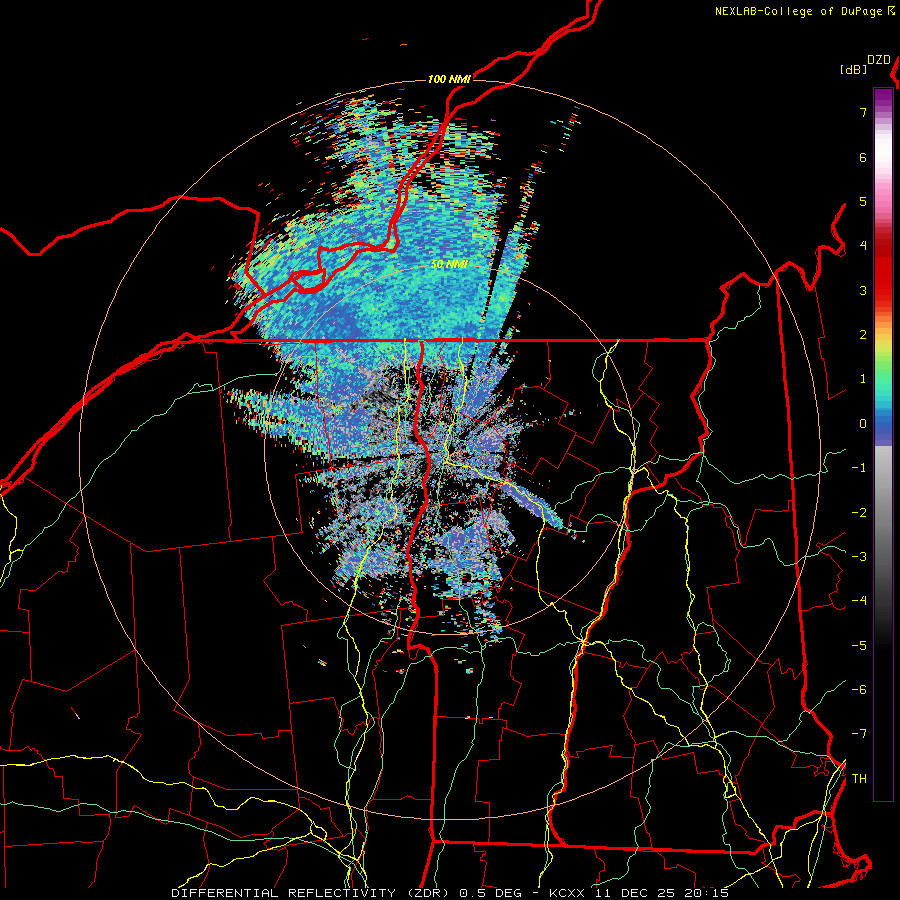Click the -6 value on the color scale
The height and width of the screenshot is (900, 900).
pos(859,690)
